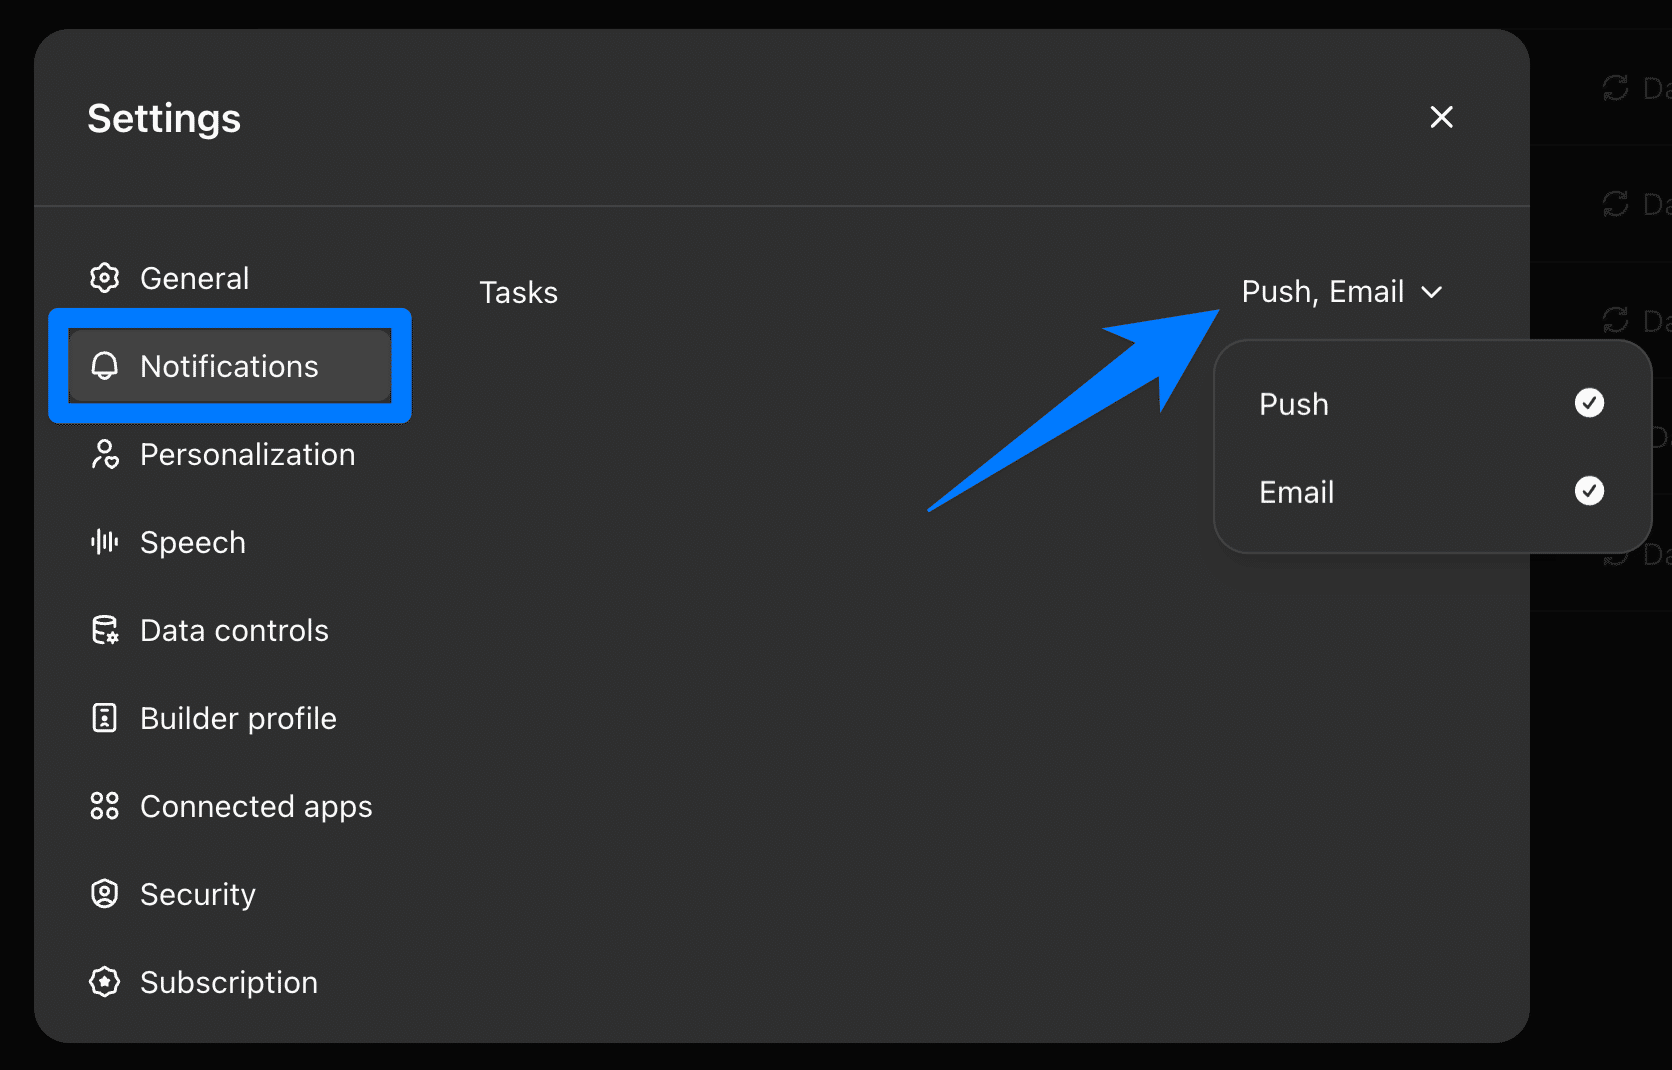Click the Builder profile badge icon
Image resolution: width=1672 pixels, height=1070 pixels.
(105, 718)
